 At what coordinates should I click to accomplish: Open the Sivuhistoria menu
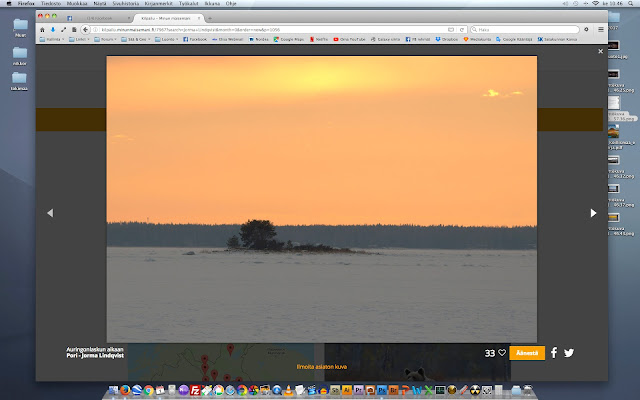(126, 3)
